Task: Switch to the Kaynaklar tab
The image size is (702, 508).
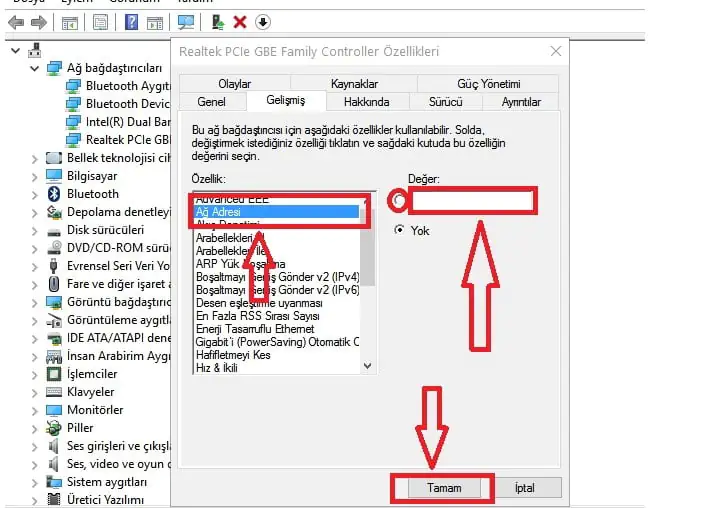Action: [x=354, y=84]
